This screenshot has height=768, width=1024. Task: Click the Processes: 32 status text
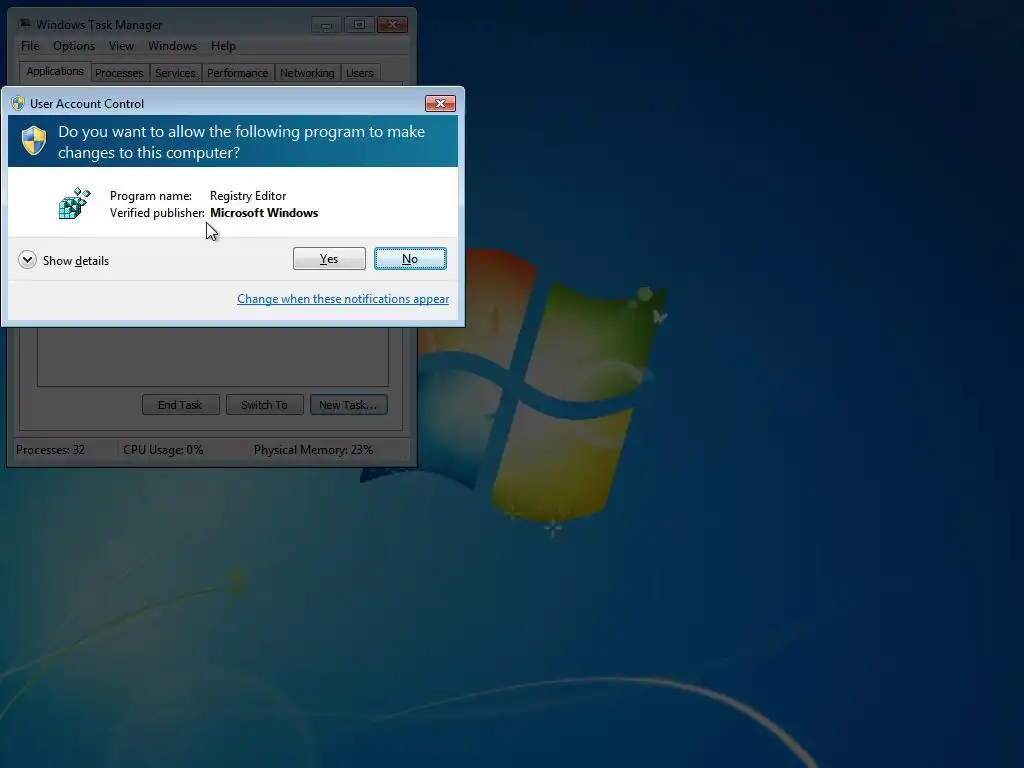[x=50, y=450]
